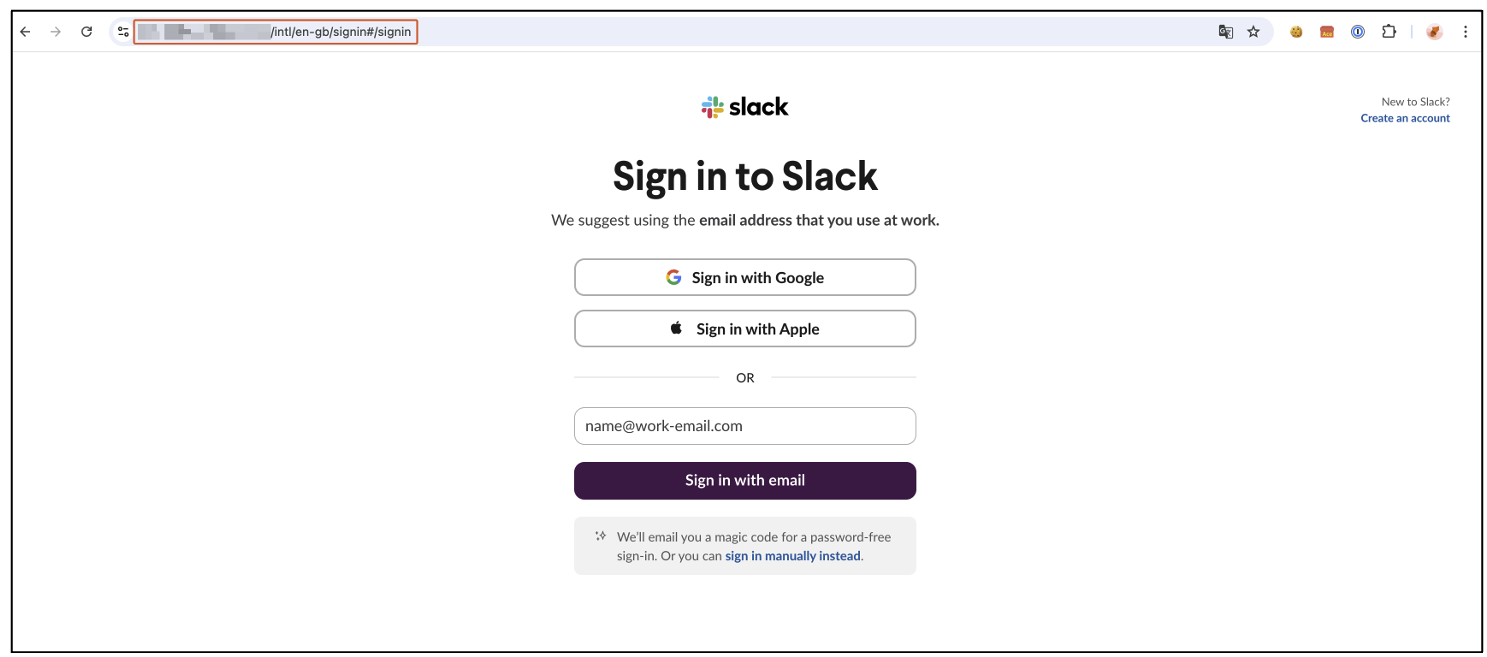This screenshot has height=657, width=1487.
Task: Click the site permissions icon in the address bar
Action: pos(122,31)
